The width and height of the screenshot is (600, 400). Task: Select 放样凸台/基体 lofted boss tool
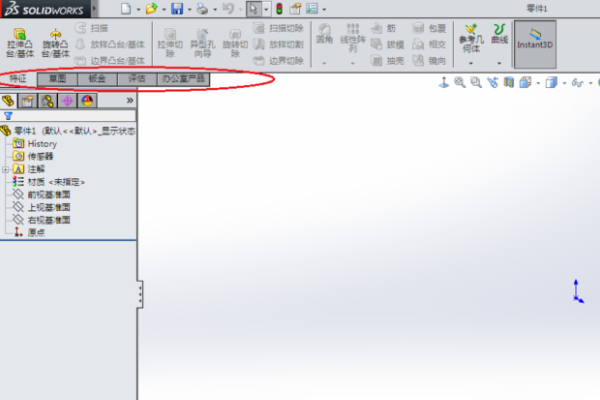110,44
